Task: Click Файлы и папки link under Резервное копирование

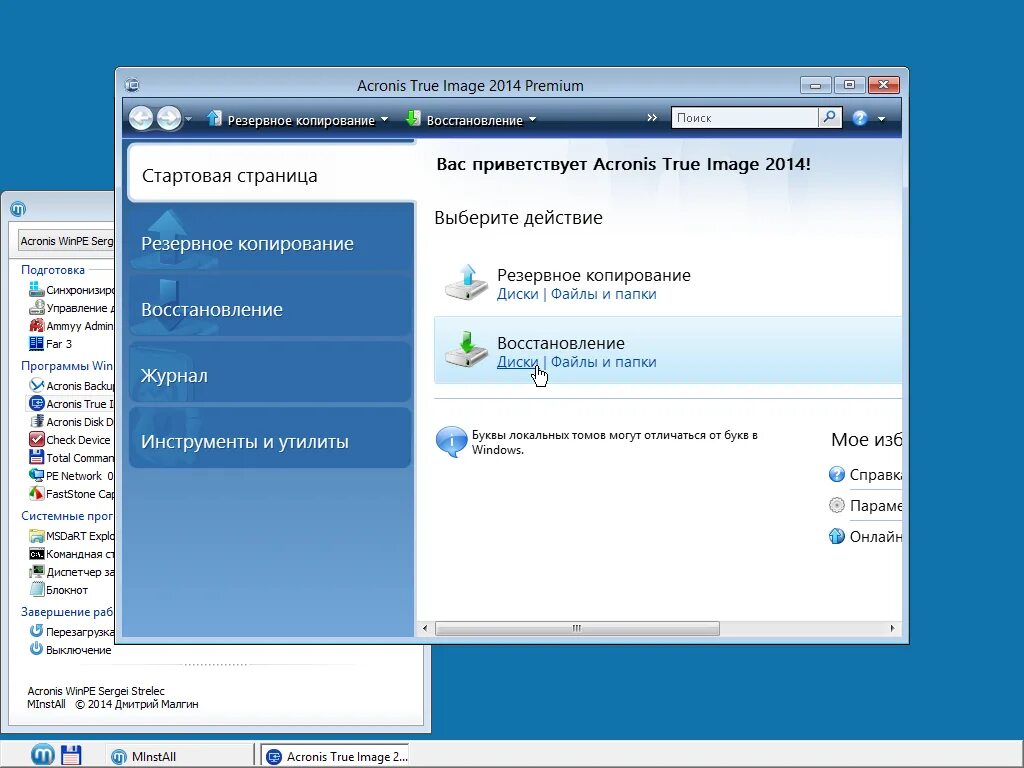Action: coord(603,294)
